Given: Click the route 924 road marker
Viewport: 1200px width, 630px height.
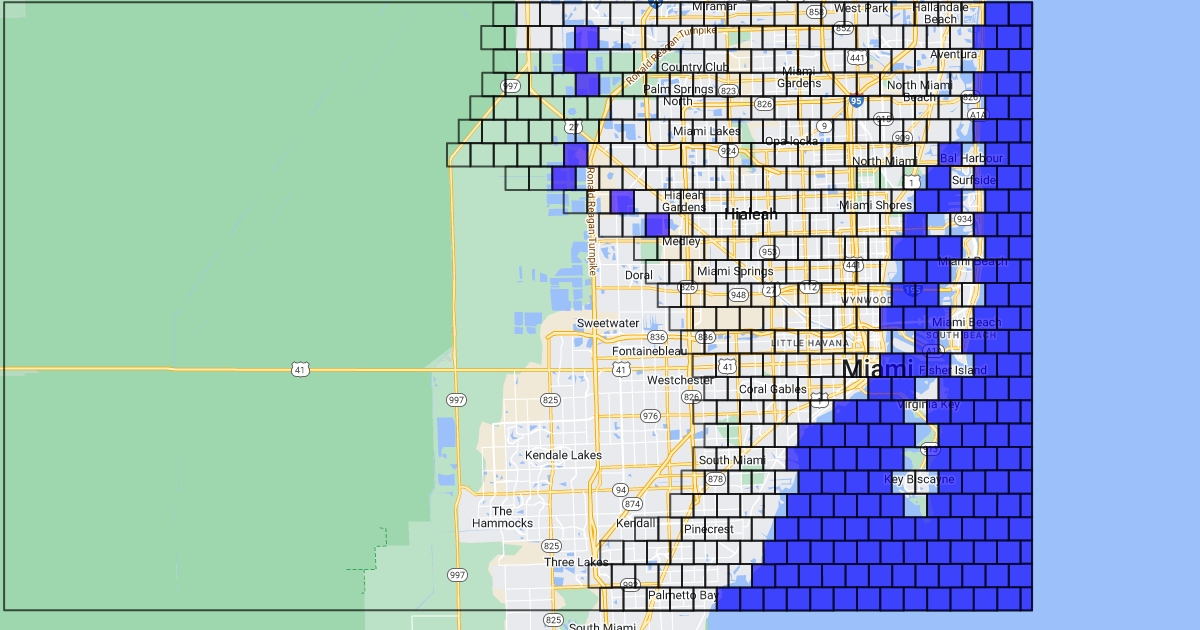Looking at the screenshot, I should click(728, 152).
